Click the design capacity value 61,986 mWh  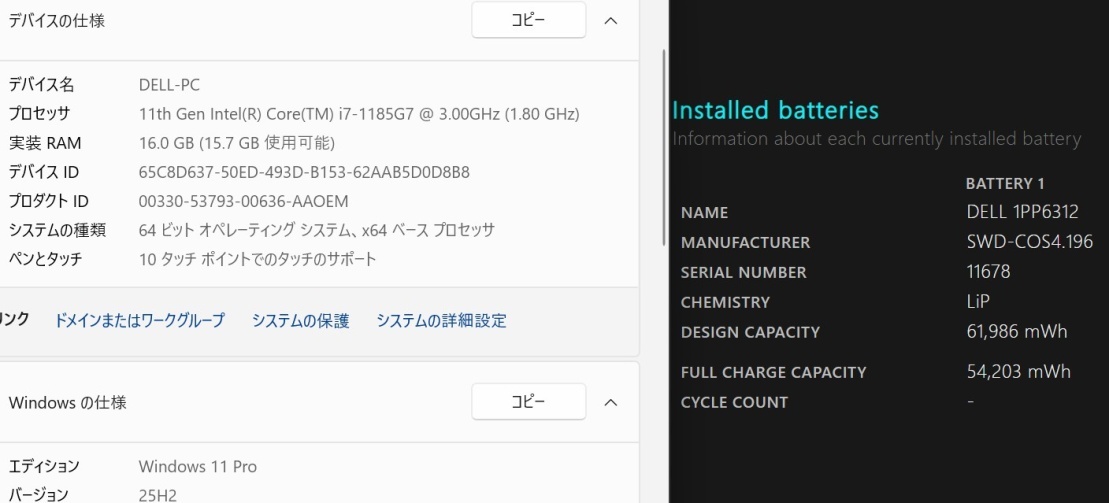(1017, 332)
